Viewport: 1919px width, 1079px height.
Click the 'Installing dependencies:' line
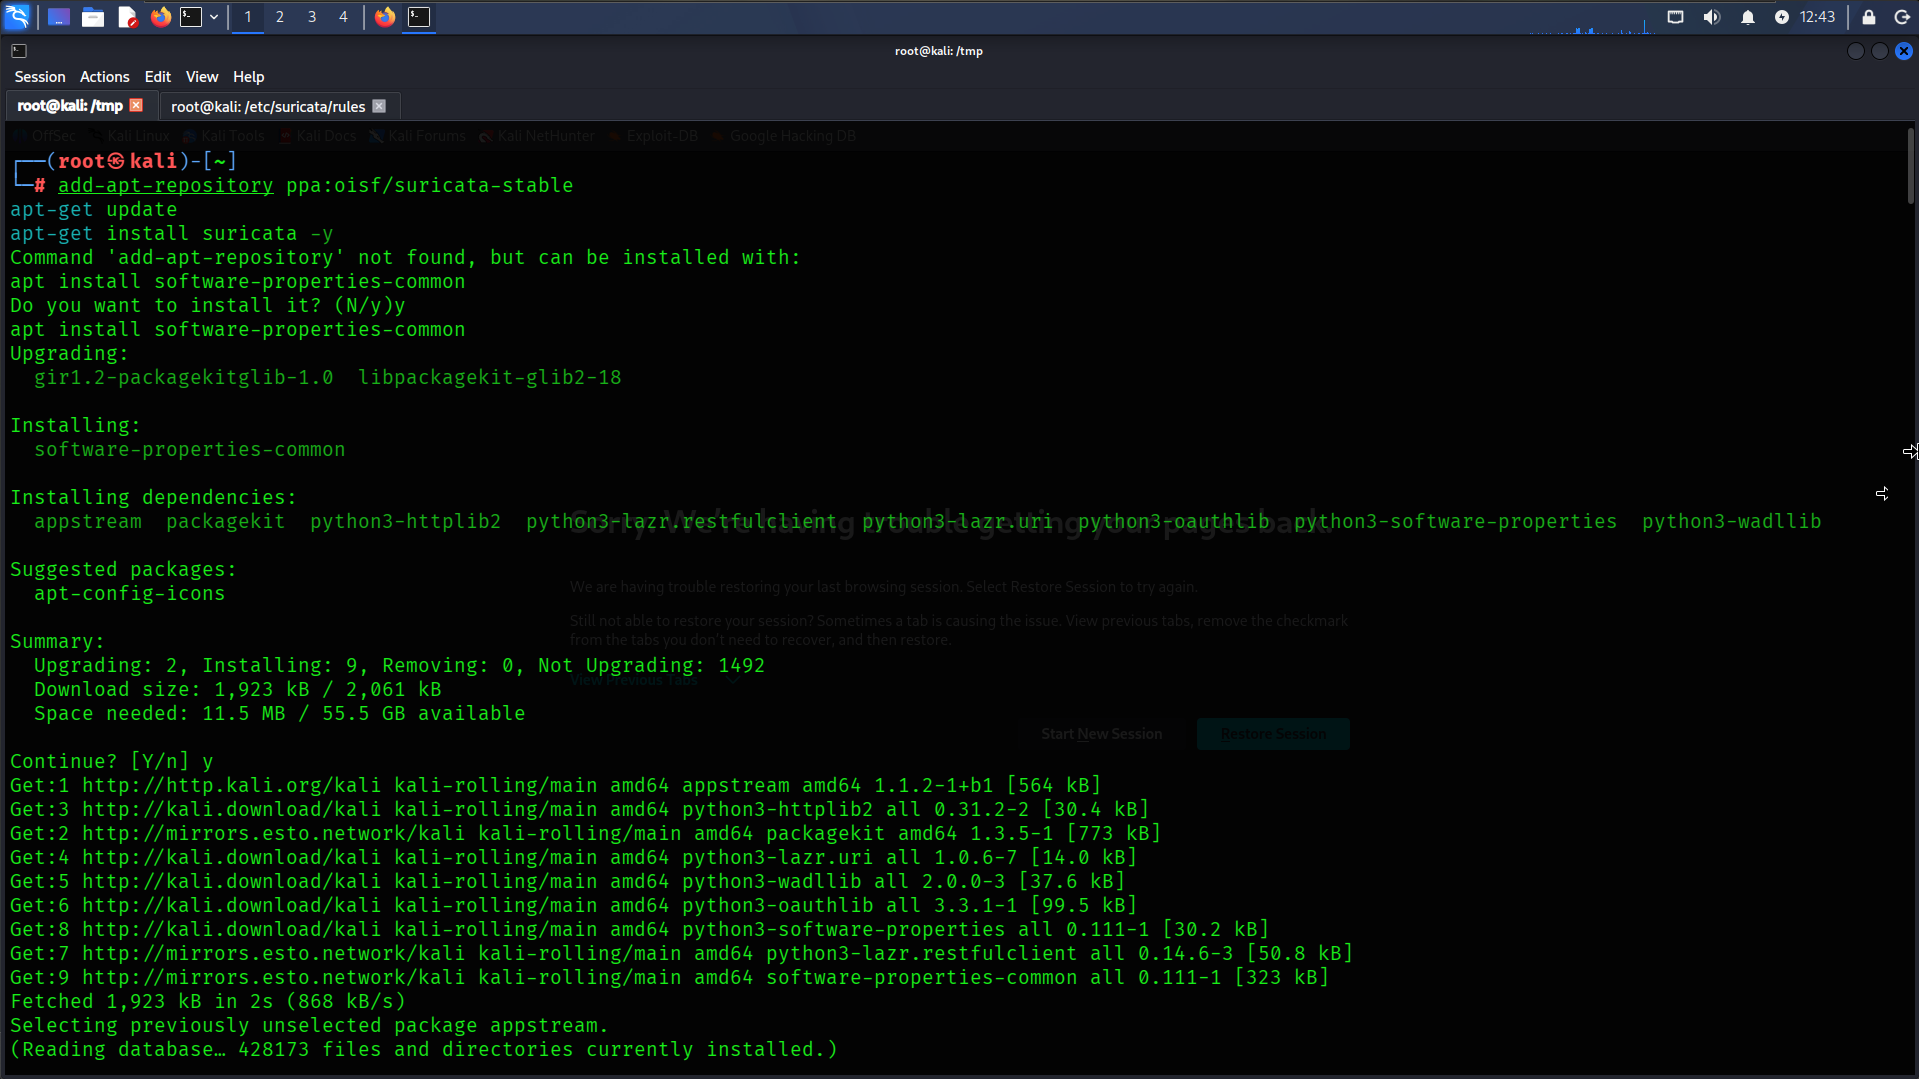(154, 498)
